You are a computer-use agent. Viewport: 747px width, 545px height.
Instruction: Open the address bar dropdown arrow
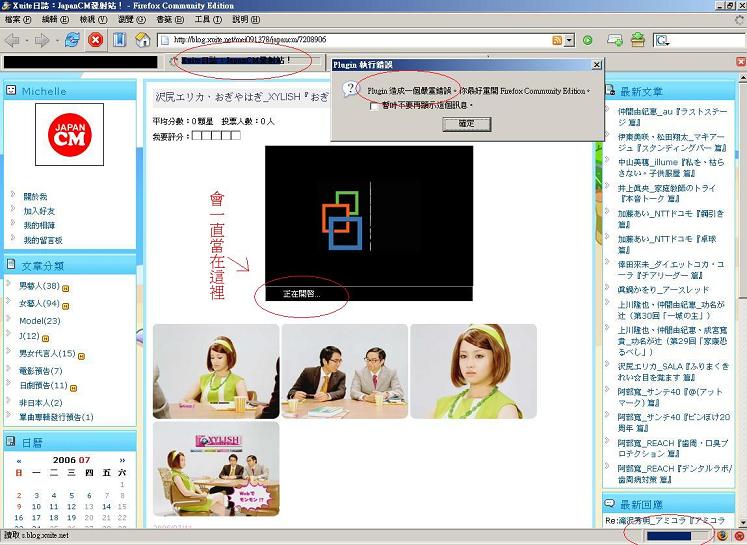[569, 40]
